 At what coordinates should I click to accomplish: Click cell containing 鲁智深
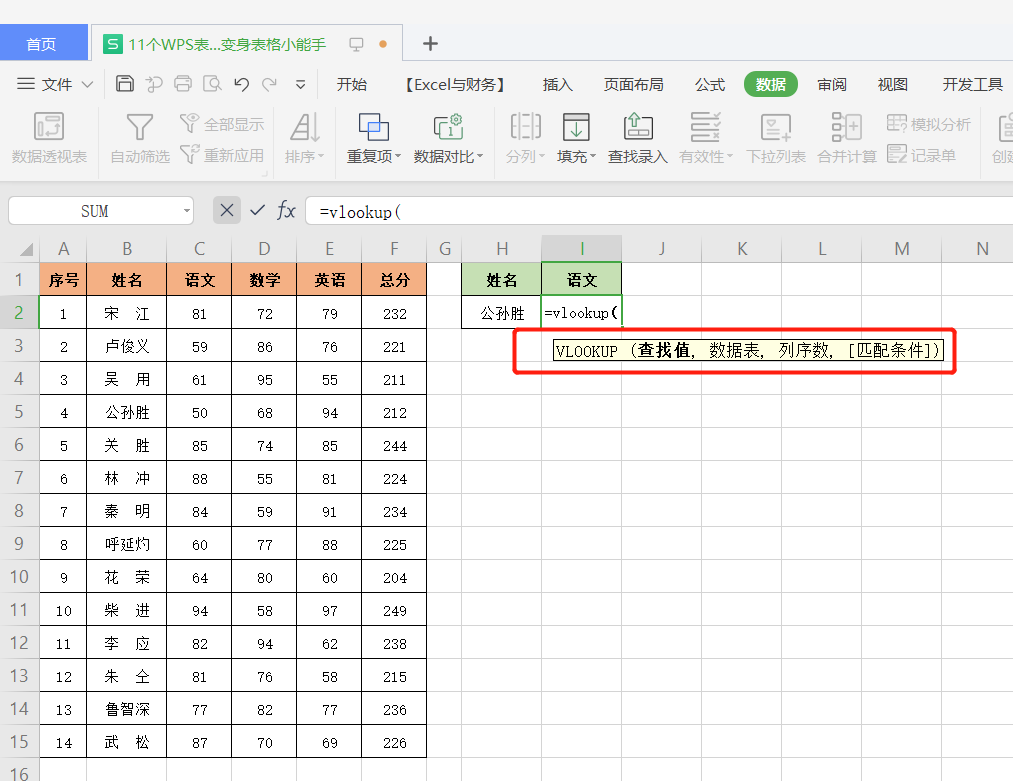(127, 709)
